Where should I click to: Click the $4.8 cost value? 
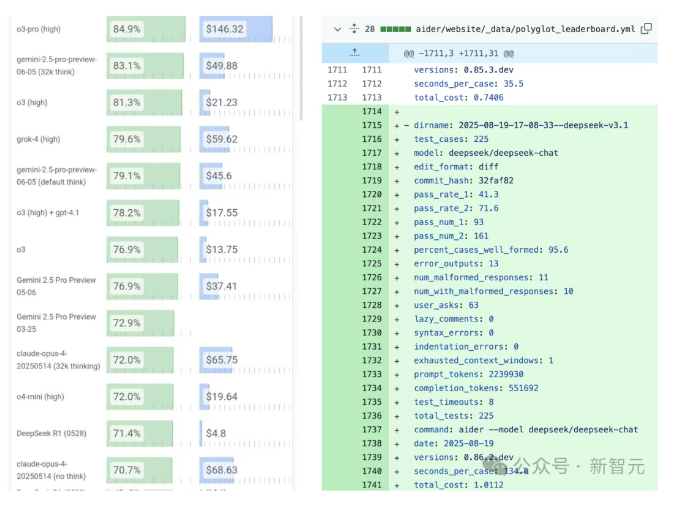216,433
